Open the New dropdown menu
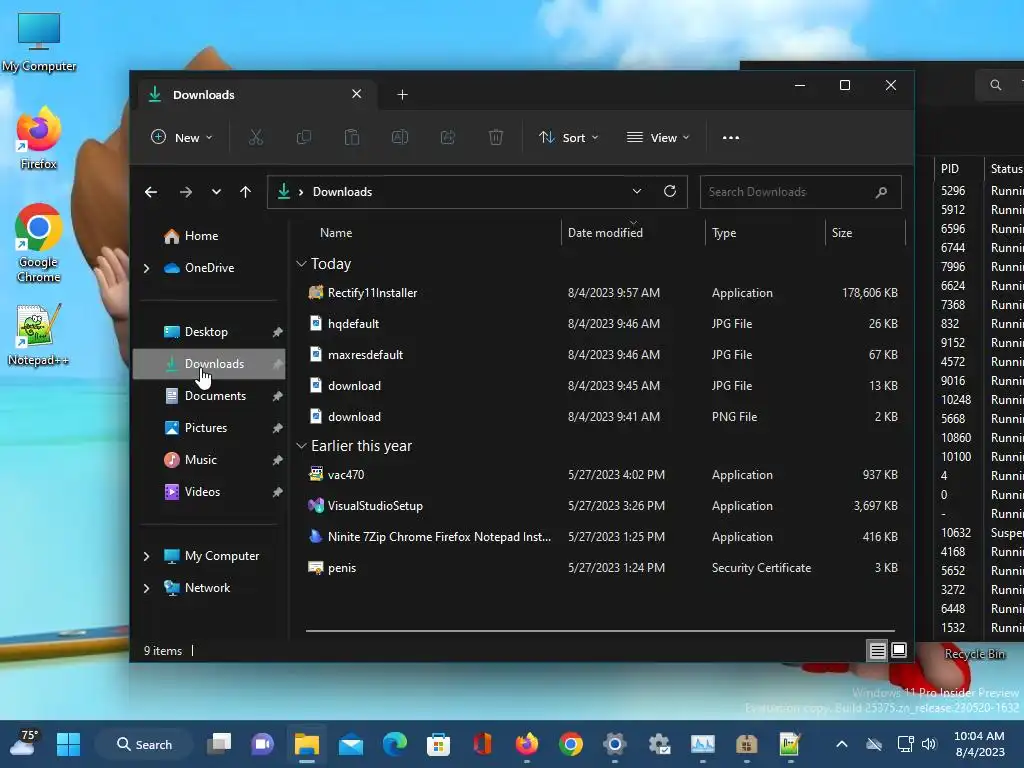The image size is (1024, 768). pyautogui.click(x=182, y=137)
